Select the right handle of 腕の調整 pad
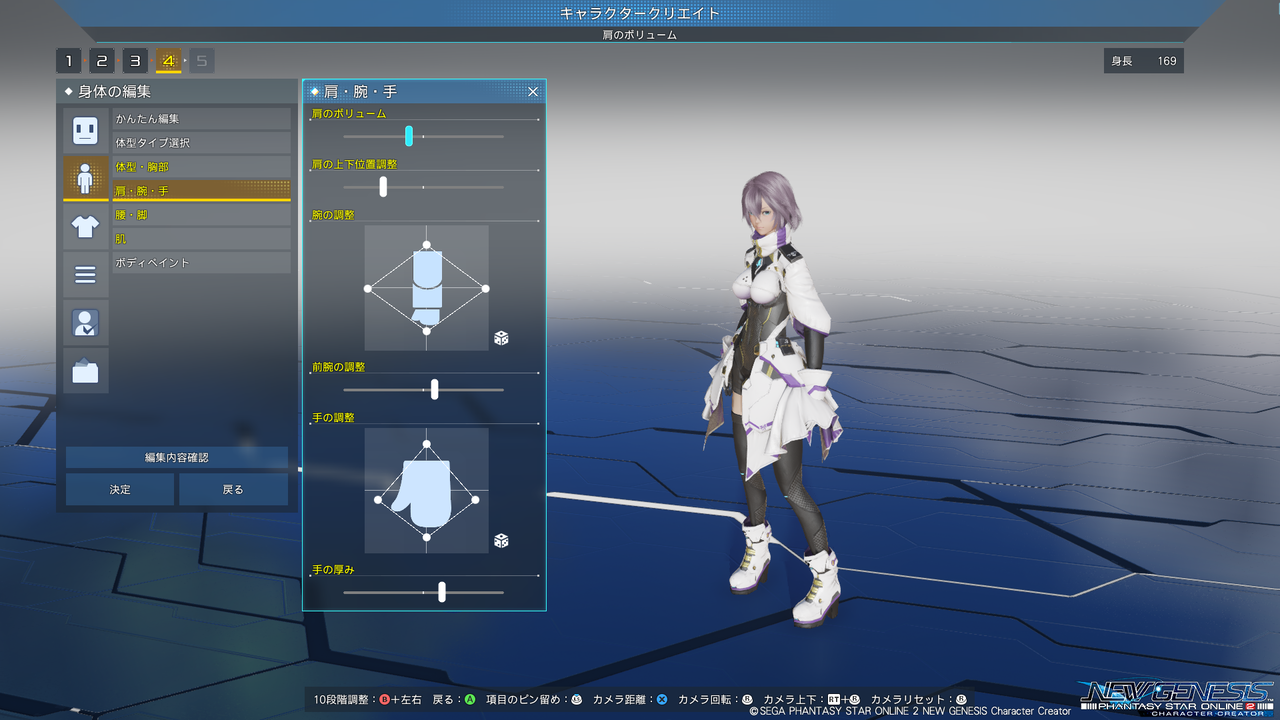The height and width of the screenshot is (720, 1280). pos(486,288)
